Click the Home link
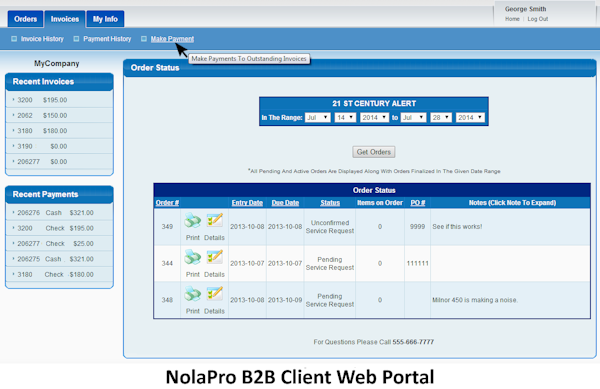This screenshot has height=389, width=600. 512,19
